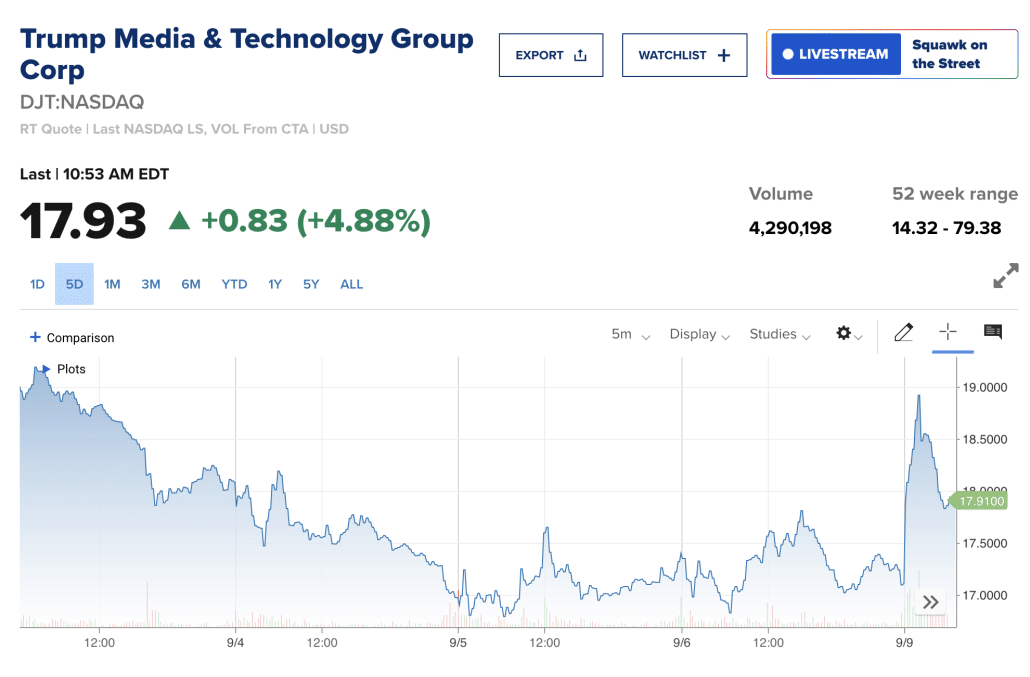The width and height of the screenshot is (1030, 677).
Task: Open the 5m interval dropdown
Action: click(x=630, y=334)
